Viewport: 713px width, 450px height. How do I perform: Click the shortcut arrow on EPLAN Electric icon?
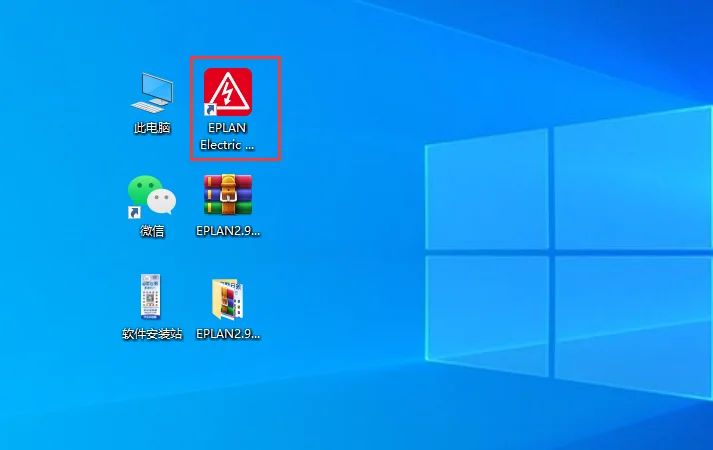(x=210, y=110)
